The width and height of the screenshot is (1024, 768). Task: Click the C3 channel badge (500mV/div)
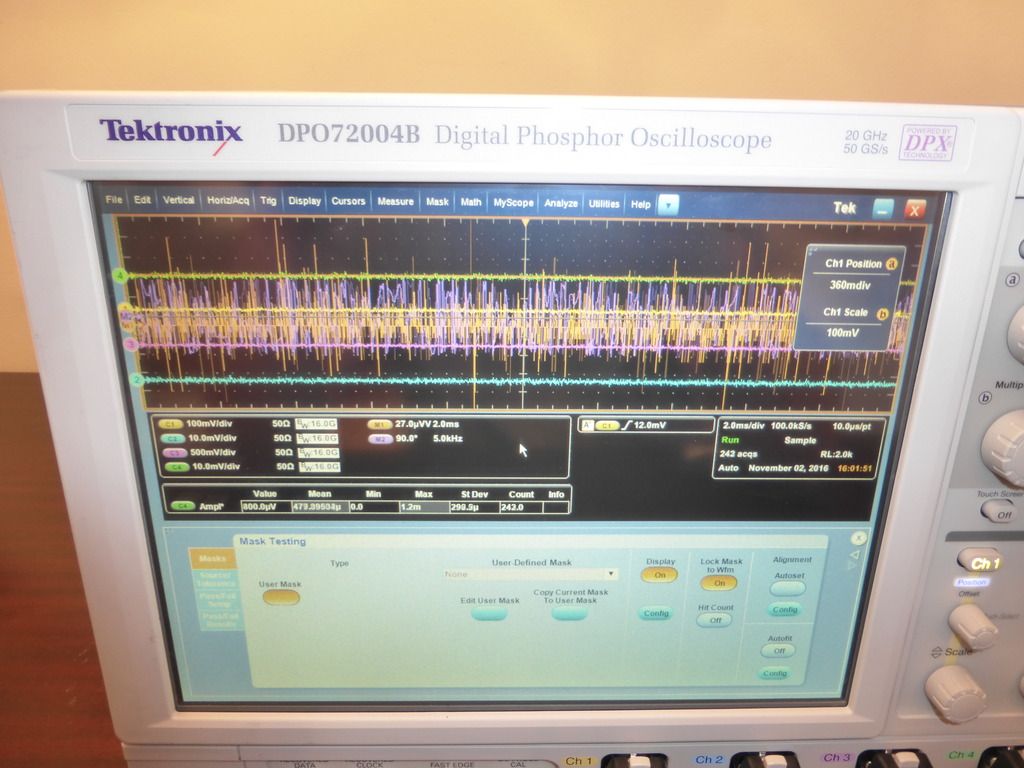[x=174, y=453]
